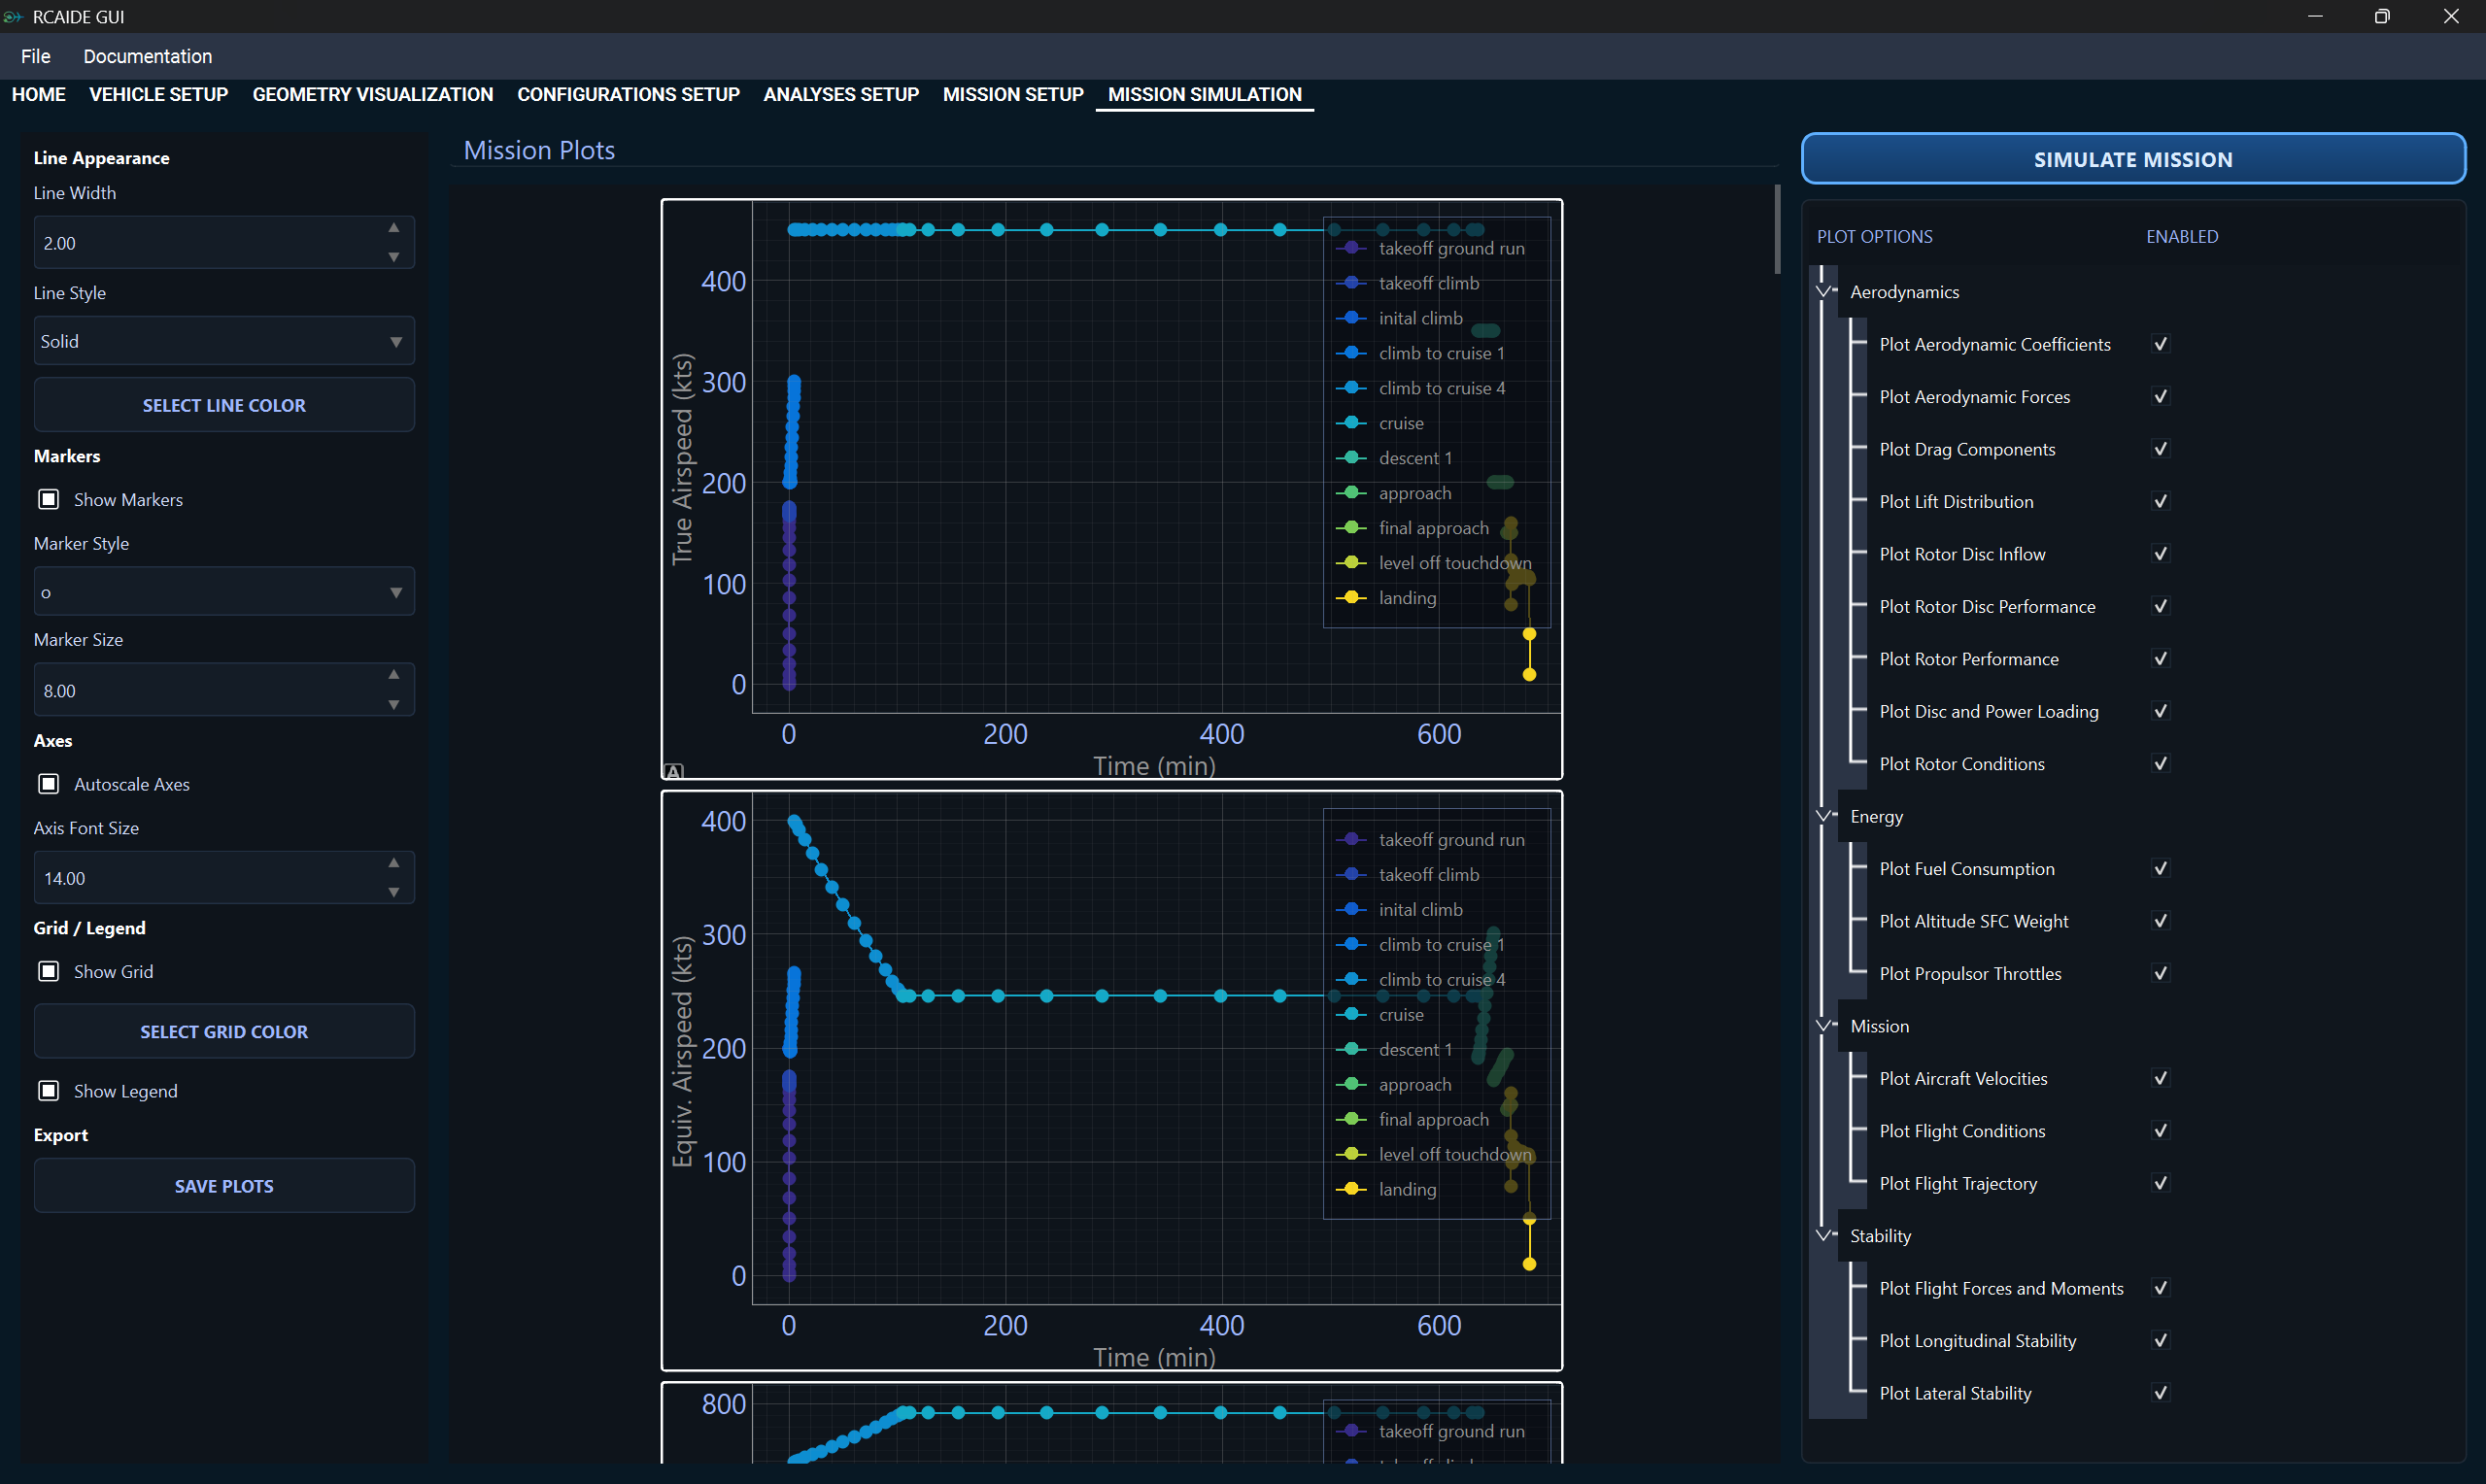Image resolution: width=2486 pixels, height=1484 pixels.
Task: Uncheck Plot Lateral Stability option
Action: click(2160, 1393)
